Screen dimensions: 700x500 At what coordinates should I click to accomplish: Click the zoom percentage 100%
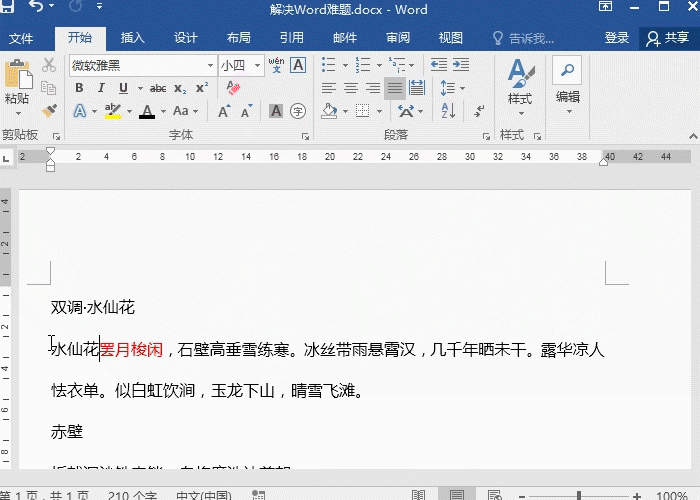(x=672, y=496)
